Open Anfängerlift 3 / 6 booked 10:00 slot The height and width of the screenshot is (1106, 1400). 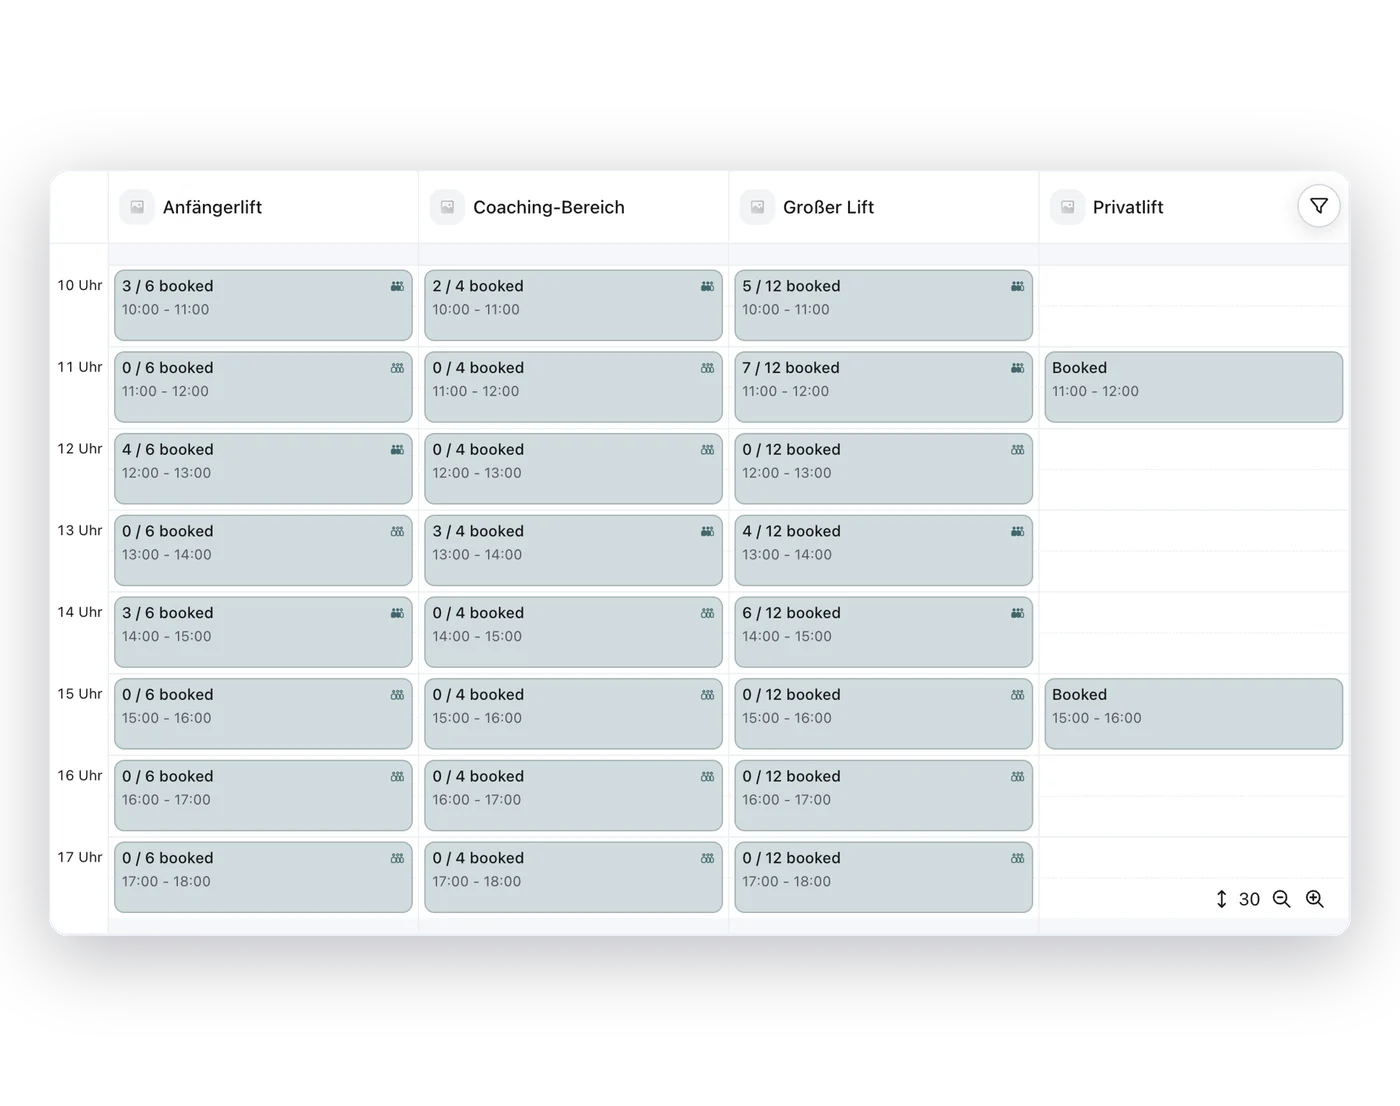(x=263, y=305)
